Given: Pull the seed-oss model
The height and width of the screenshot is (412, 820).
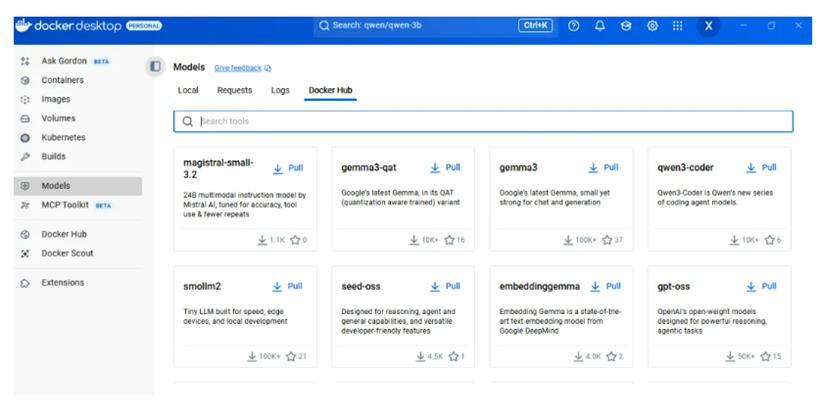Looking at the screenshot, I should tap(446, 286).
